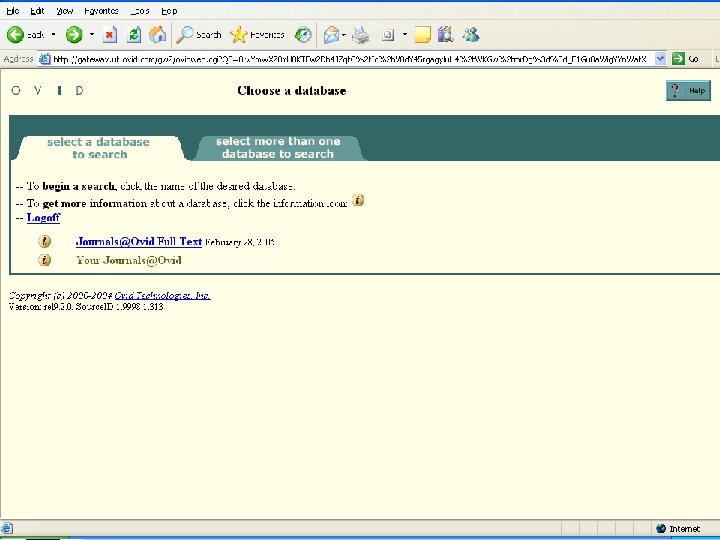Click the Mail envelope icon
This screenshot has height=540, width=720.
click(331, 34)
